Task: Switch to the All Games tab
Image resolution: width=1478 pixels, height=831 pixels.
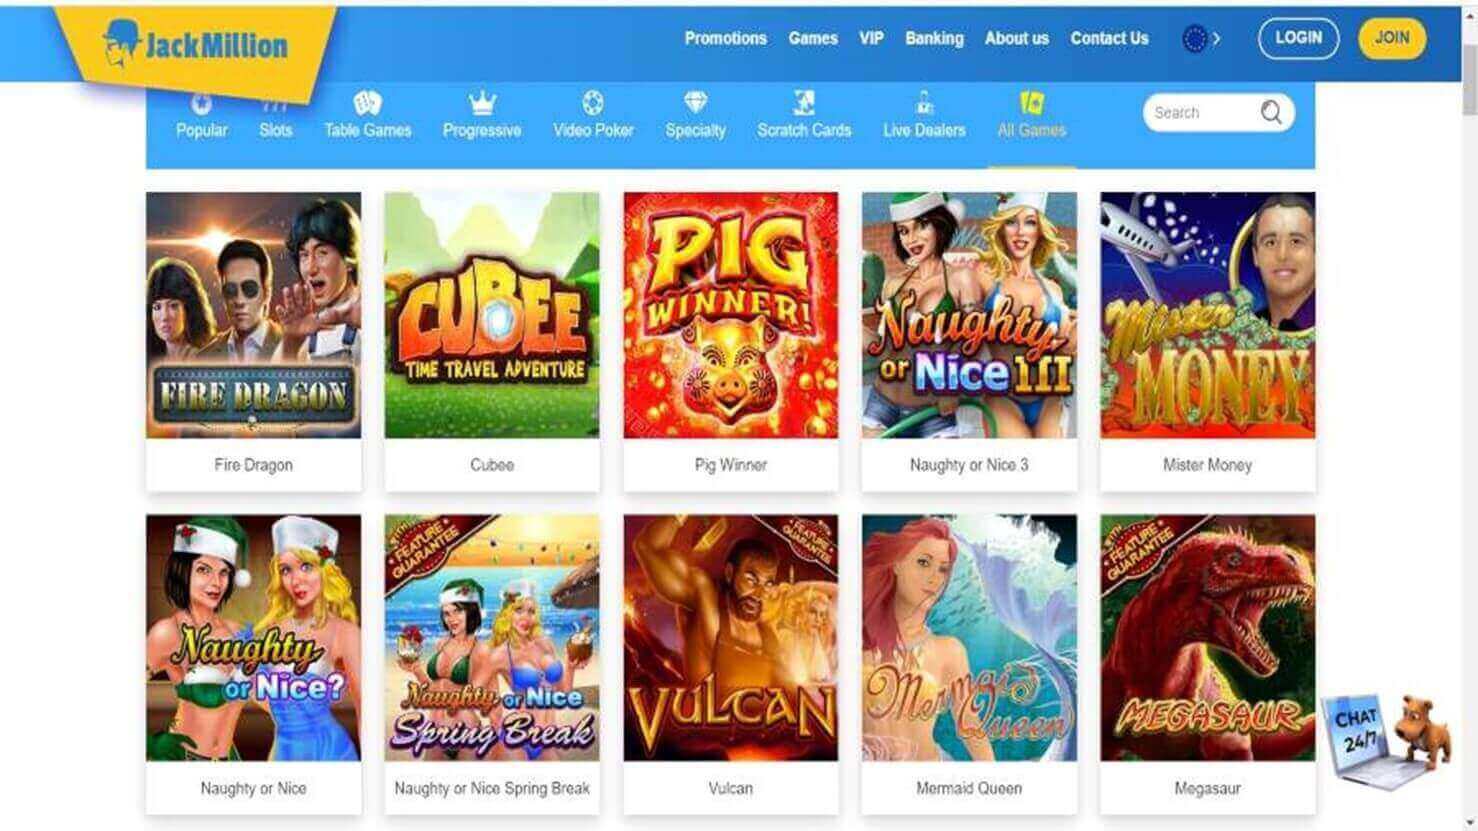Action: pyautogui.click(x=1031, y=115)
